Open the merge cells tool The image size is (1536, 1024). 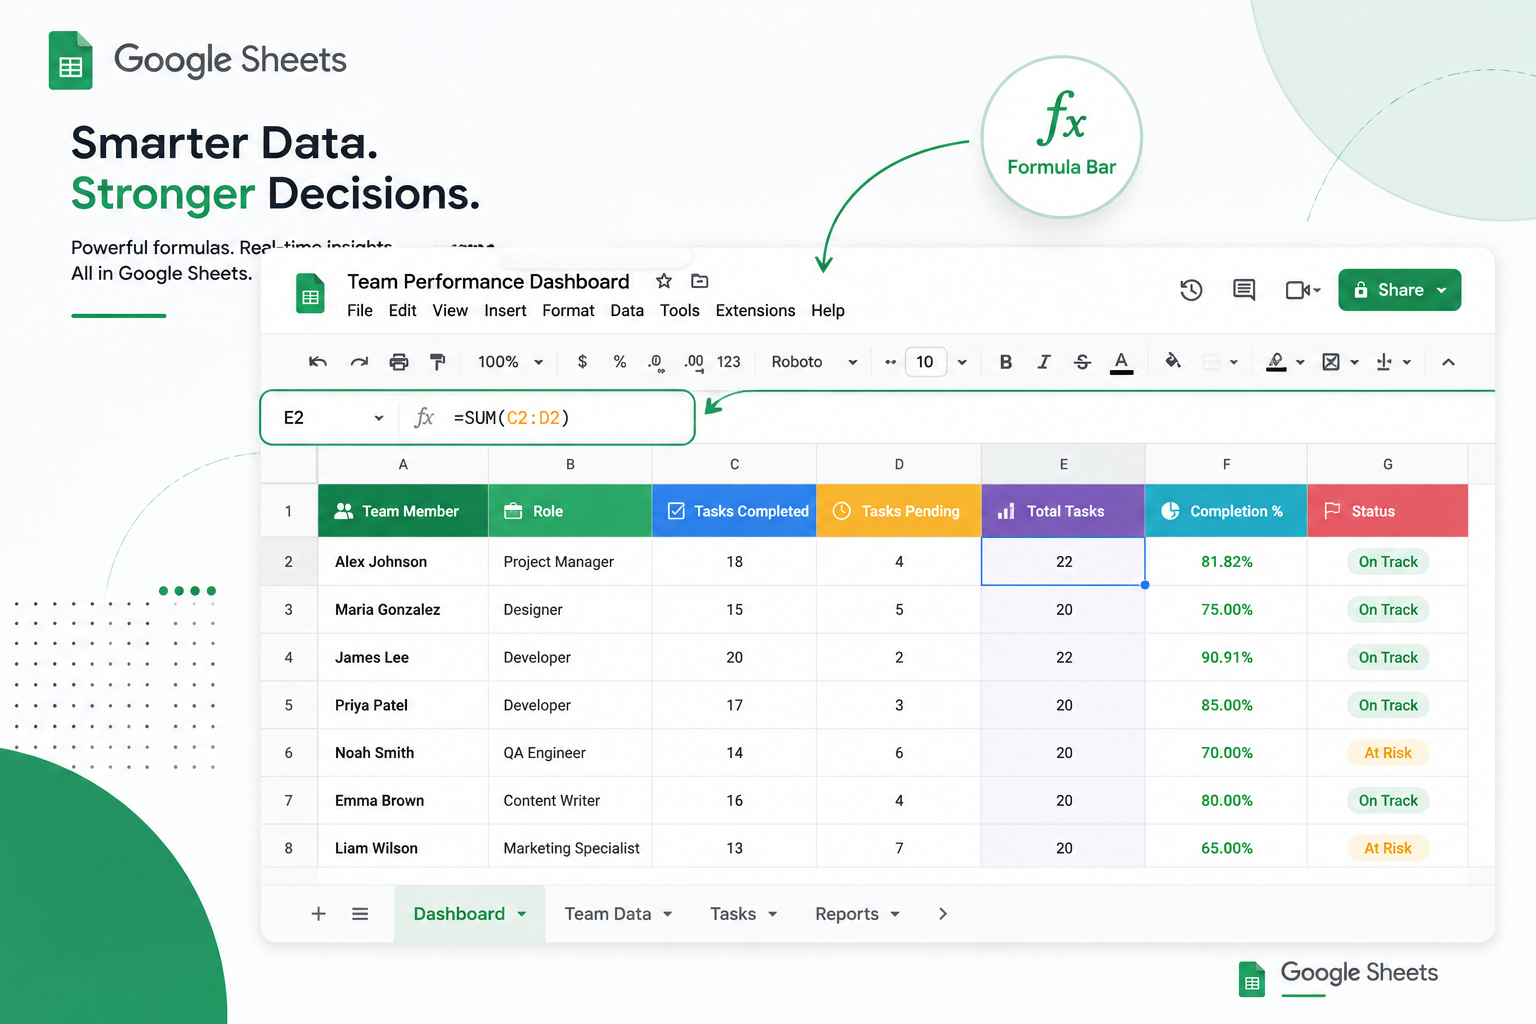1331,362
